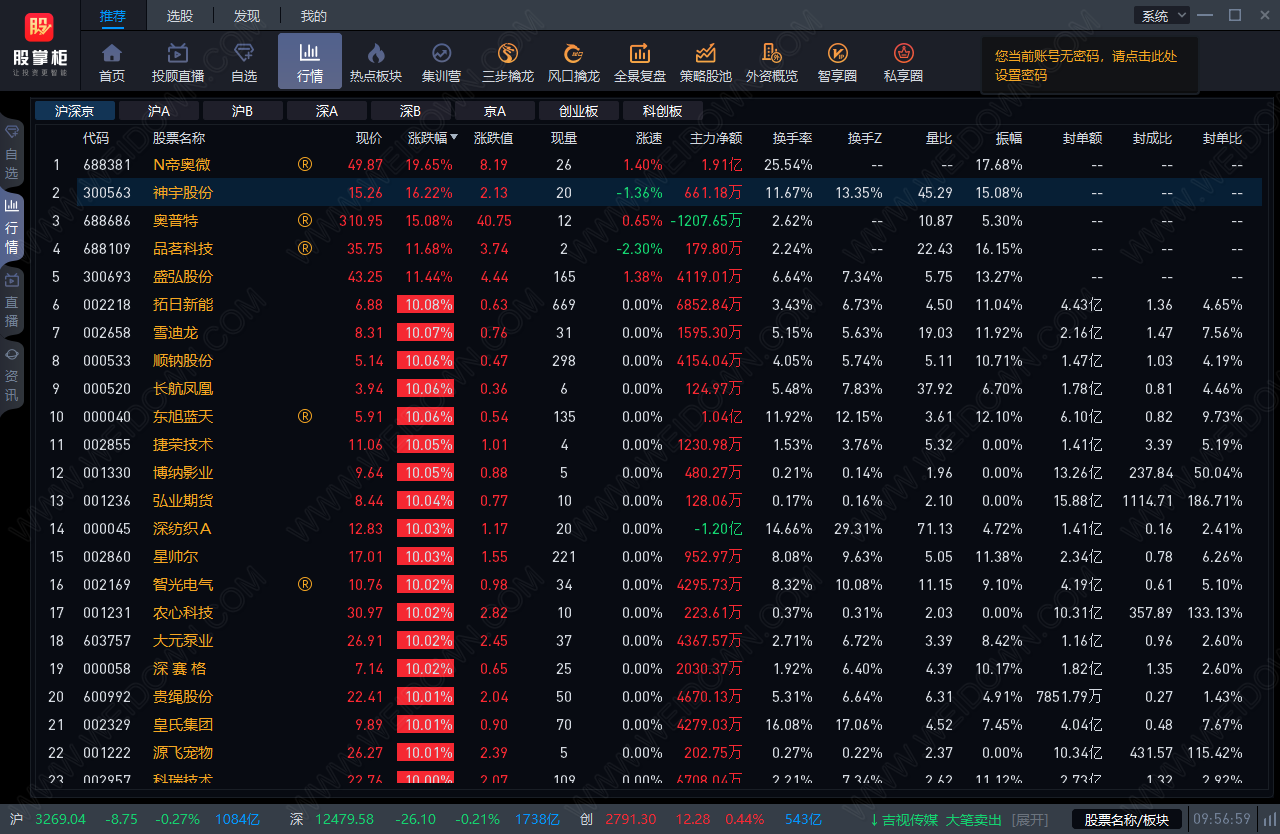This screenshot has height=834, width=1280.
Task: Open the 资讯 tab in the left sidebar
Action: [x=11, y=374]
